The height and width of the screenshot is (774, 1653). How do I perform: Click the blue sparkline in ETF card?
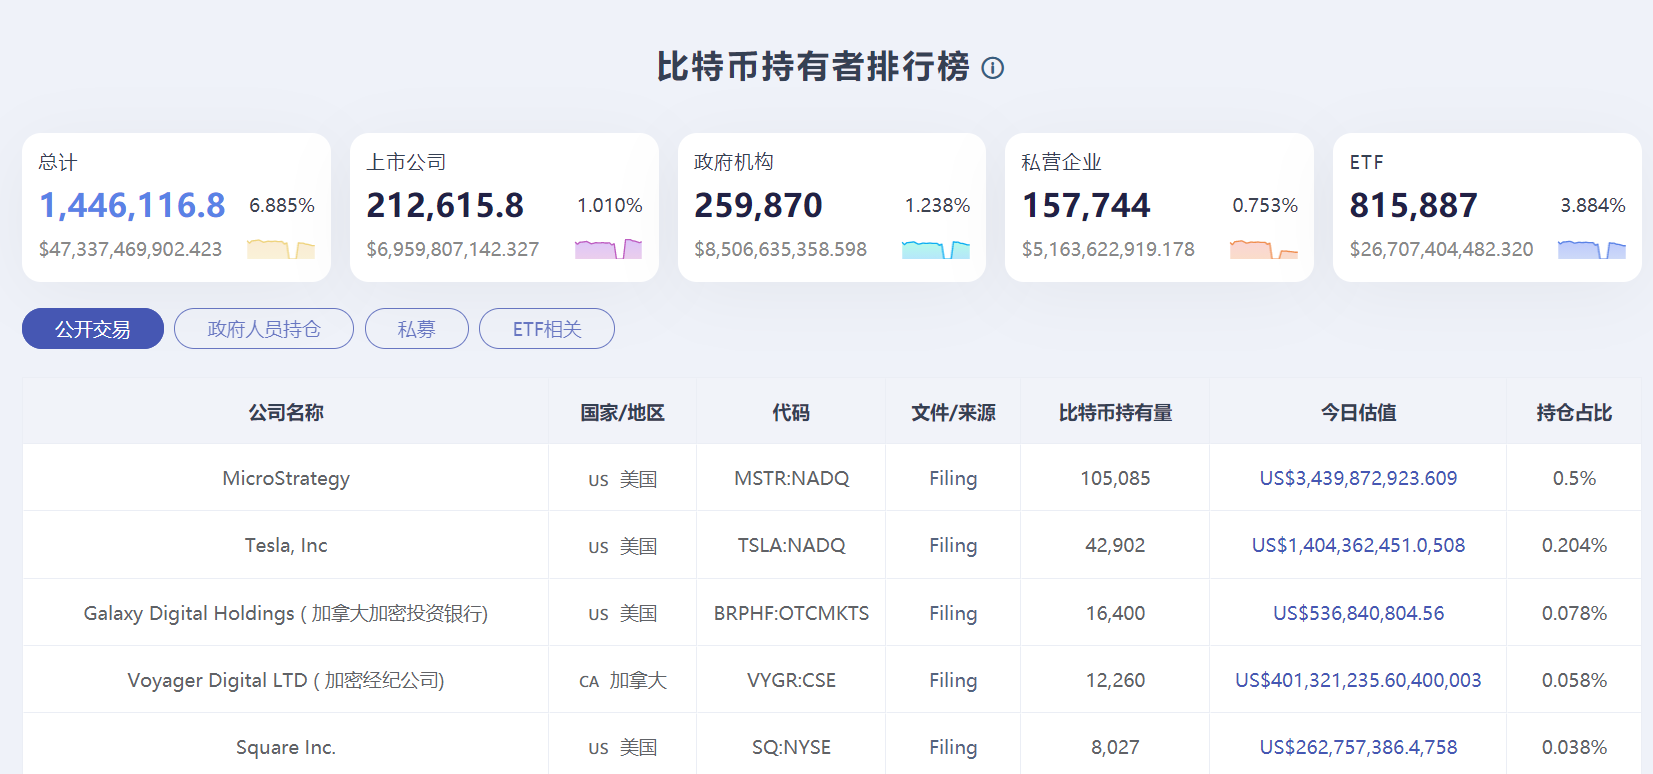pyautogui.click(x=1592, y=249)
